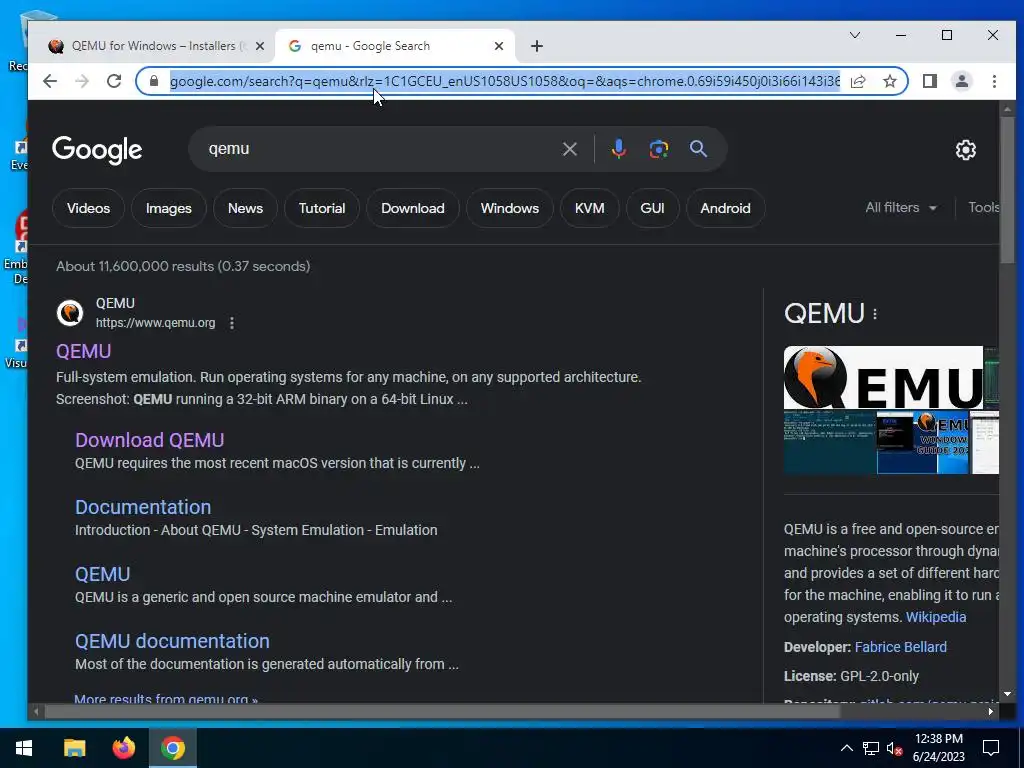This screenshot has height=768, width=1024.
Task: Open the main QEMU result heading
Action: 84,351
